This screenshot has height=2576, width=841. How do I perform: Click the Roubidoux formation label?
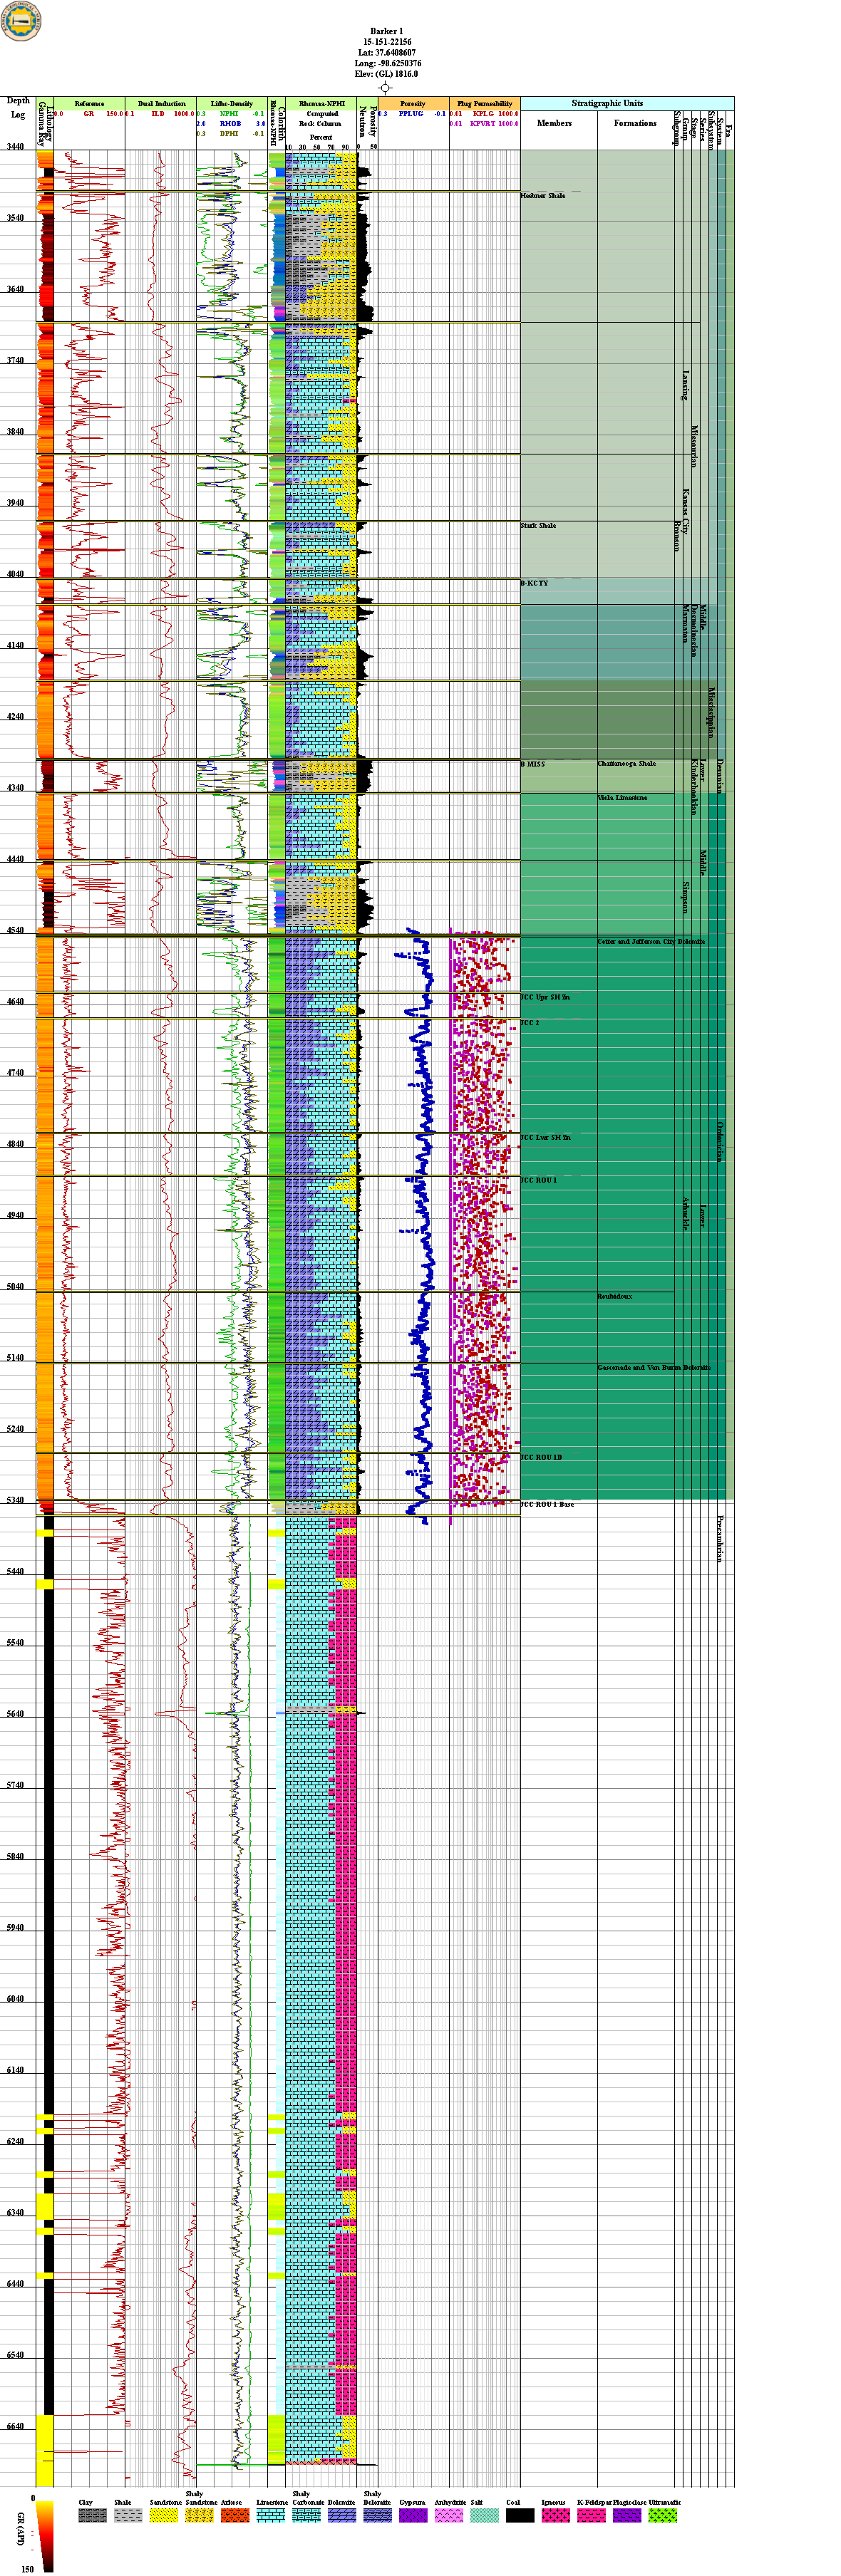click(x=615, y=1296)
